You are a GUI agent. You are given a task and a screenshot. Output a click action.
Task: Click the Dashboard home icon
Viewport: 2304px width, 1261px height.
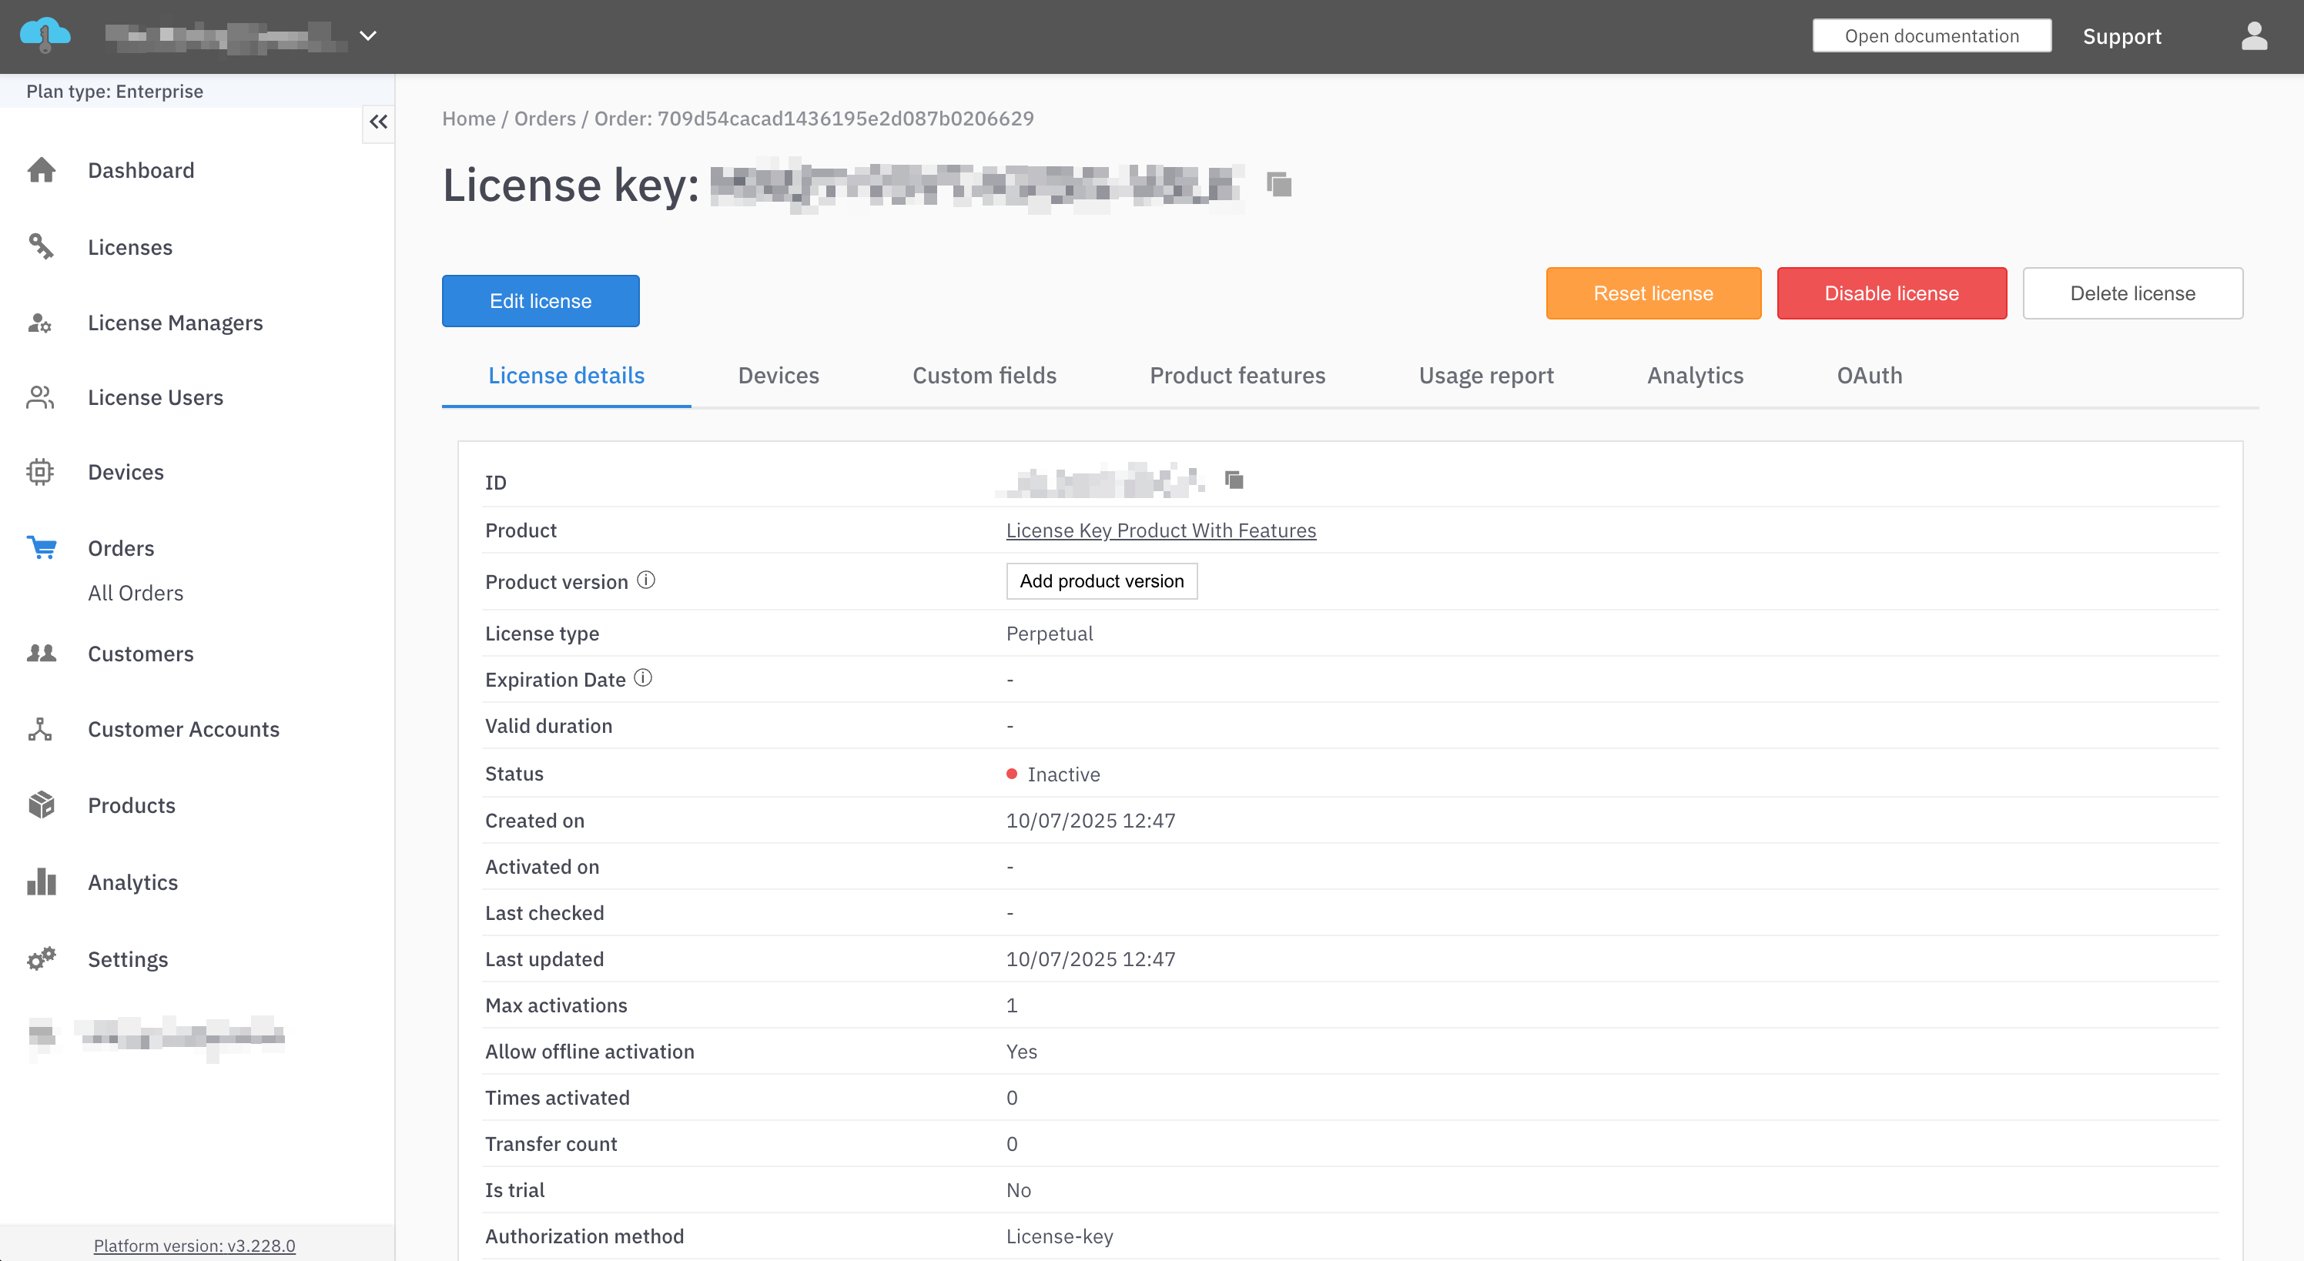[41, 170]
